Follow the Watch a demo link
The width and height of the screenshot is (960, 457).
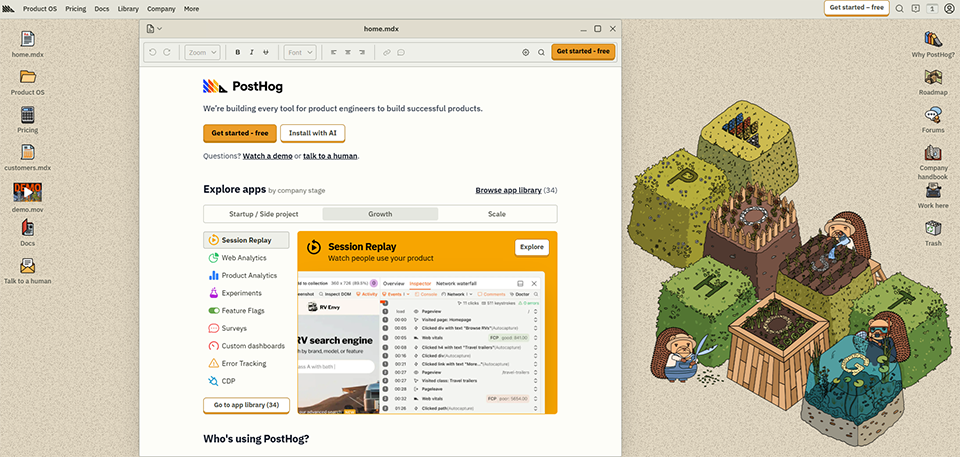[x=268, y=156]
